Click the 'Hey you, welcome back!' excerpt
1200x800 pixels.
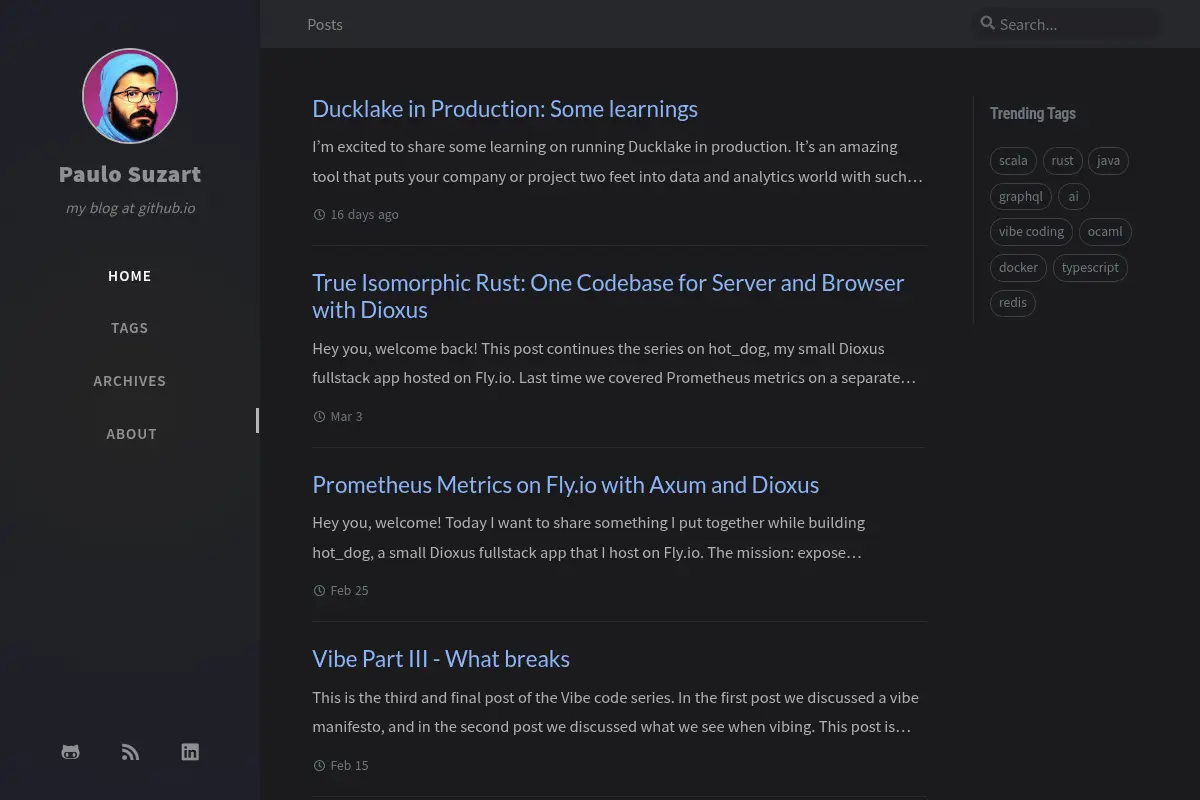pyautogui.click(x=614, y=364)
